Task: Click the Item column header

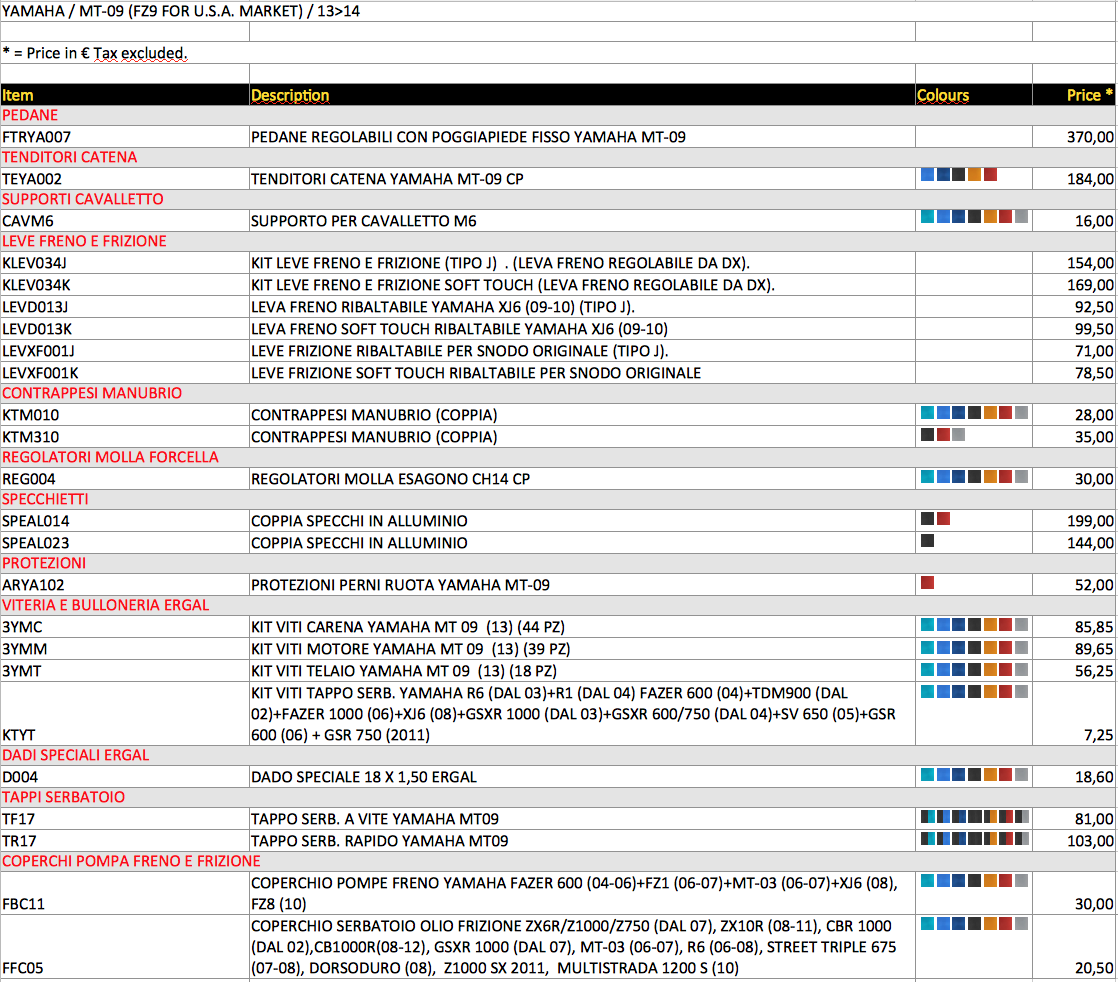Action: click(x=18, y=95)
